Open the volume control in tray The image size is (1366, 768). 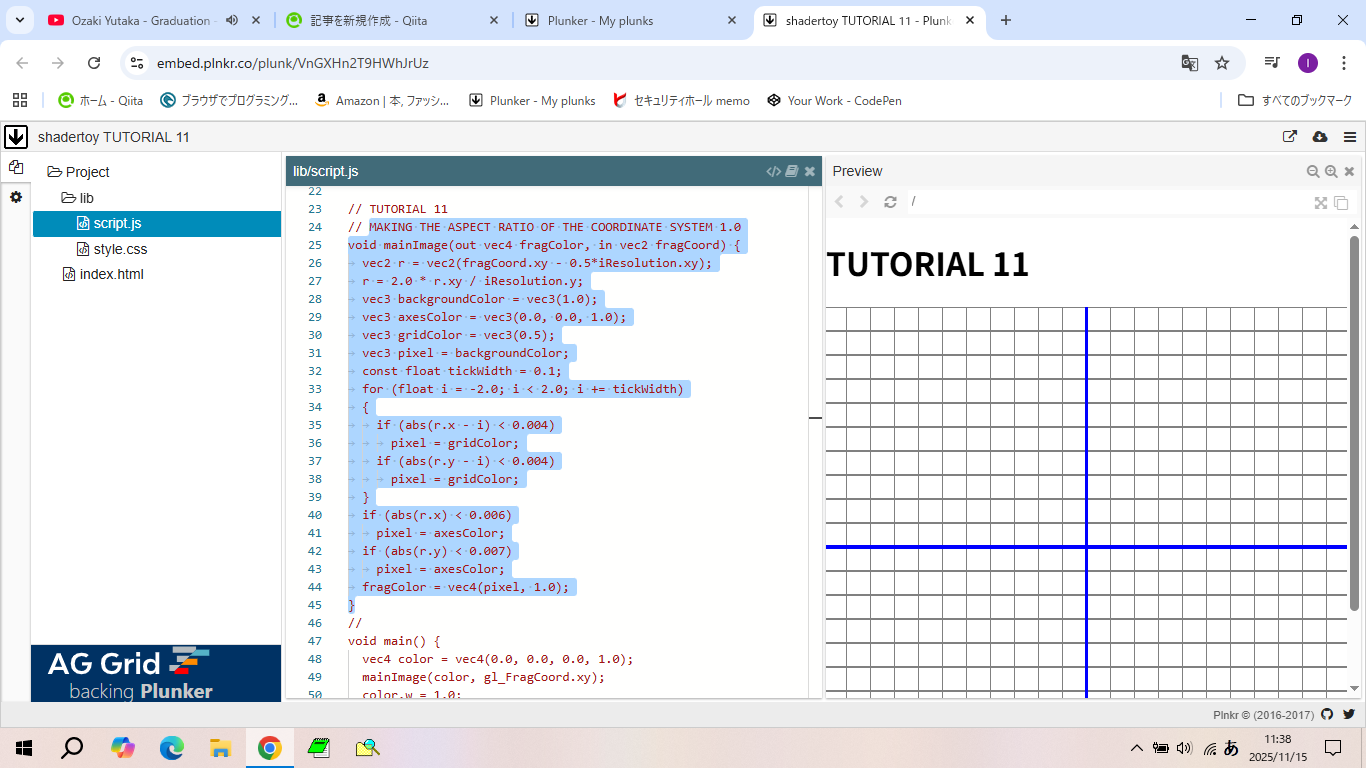coord(1185,748)
